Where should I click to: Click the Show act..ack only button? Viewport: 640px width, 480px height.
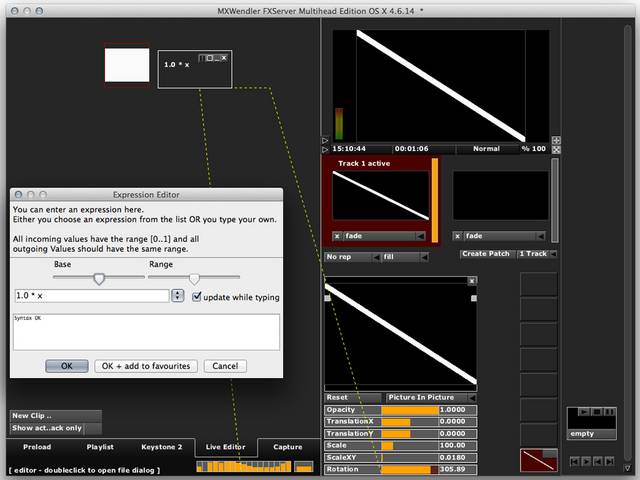tap(56, 428)
